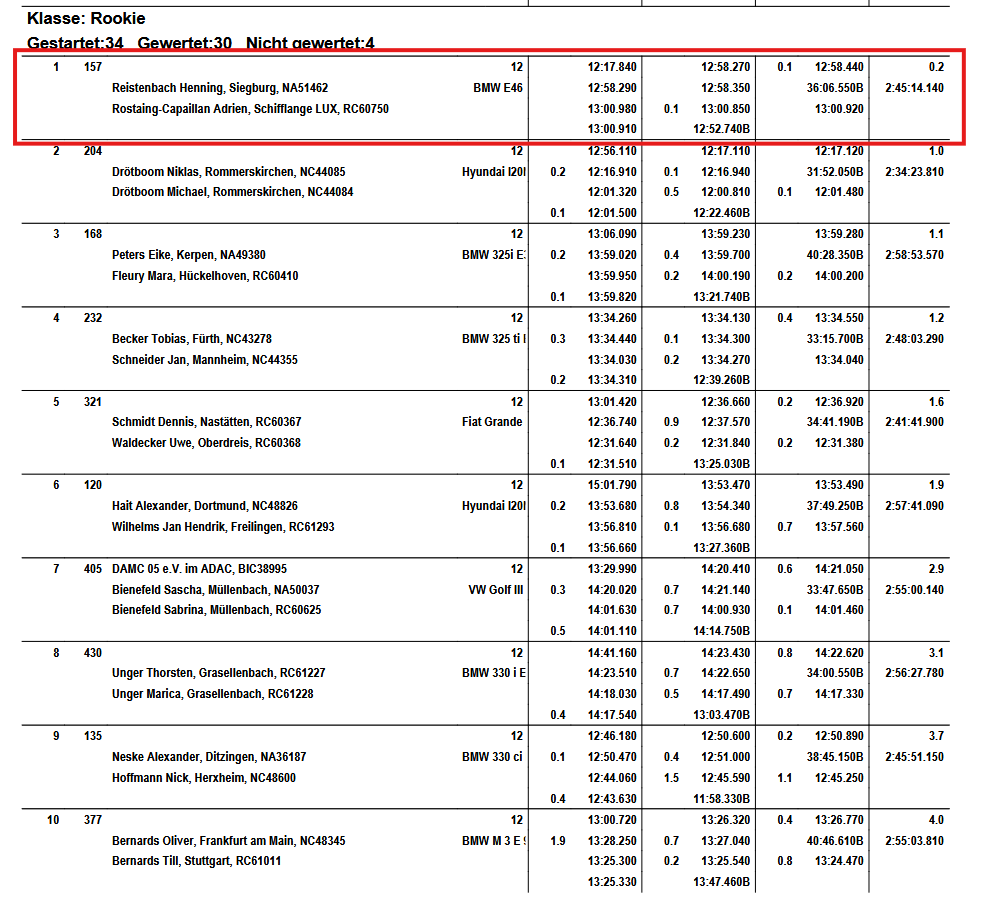Click the 'Fiat Grande' vehicle text
This screenshot has height=900, width=987.
point(492,422)
